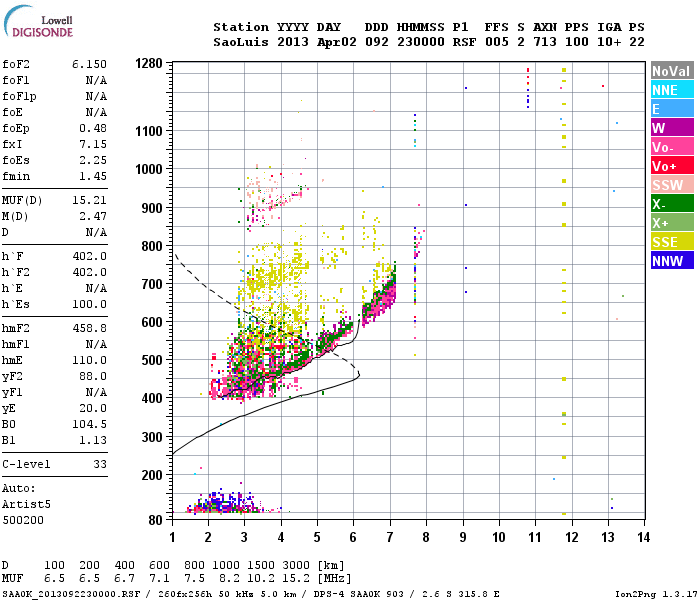Click the 200 km height axis label
700x600 pixels.
(x=152, y=475)
